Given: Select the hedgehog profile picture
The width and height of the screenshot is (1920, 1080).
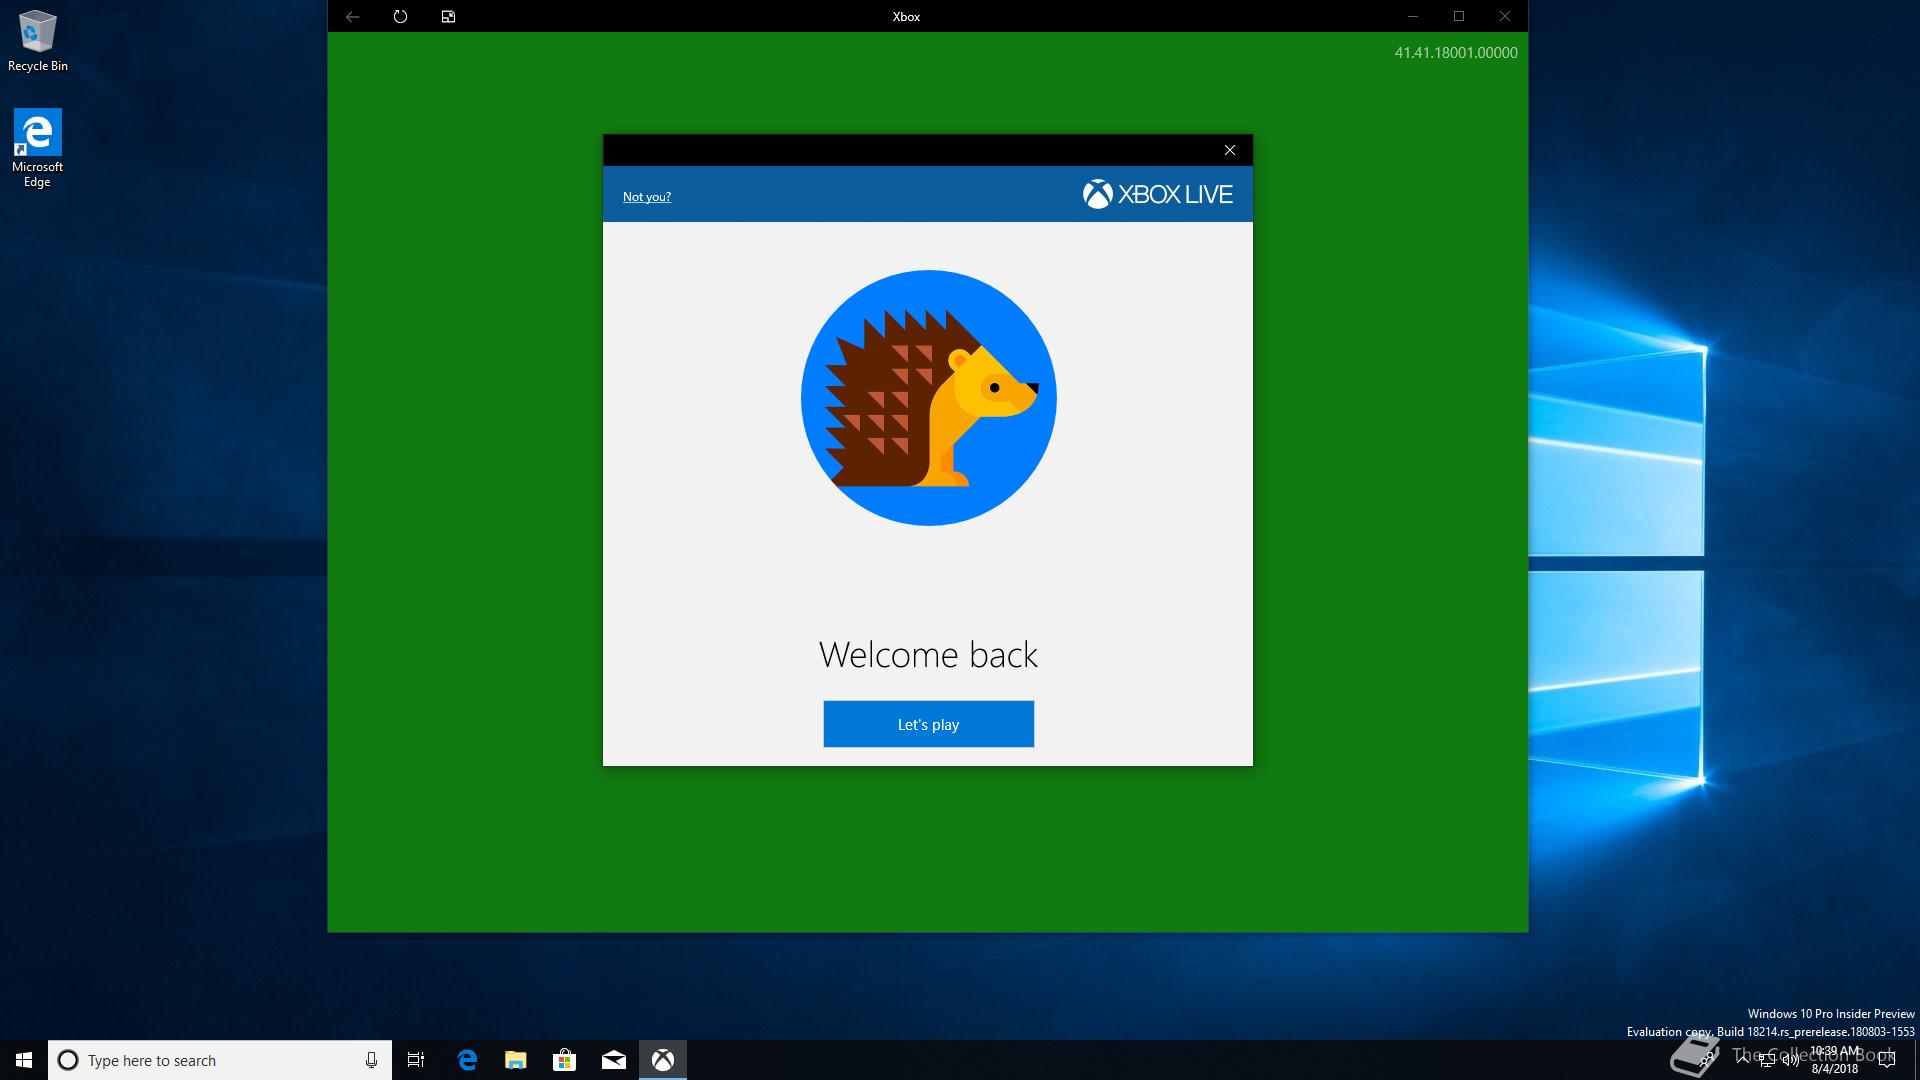Looking at the screenshot, I should pyautogui.click(x=928, y=398).
